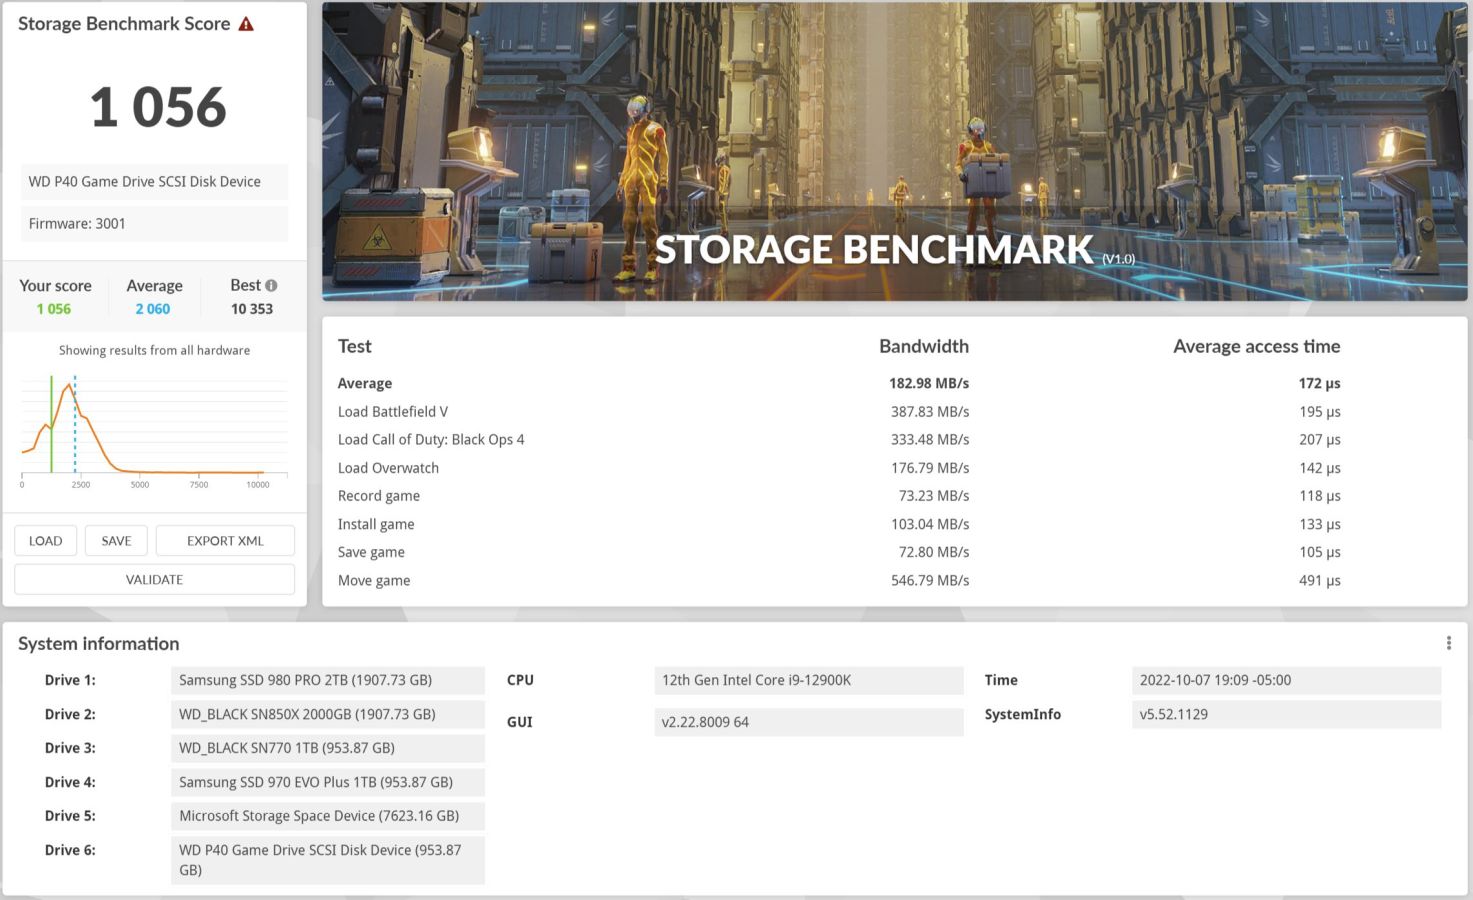Click the Firmware: 3001 field
The width and height of the screenshot is (1473, 900).
click(154, 224)
